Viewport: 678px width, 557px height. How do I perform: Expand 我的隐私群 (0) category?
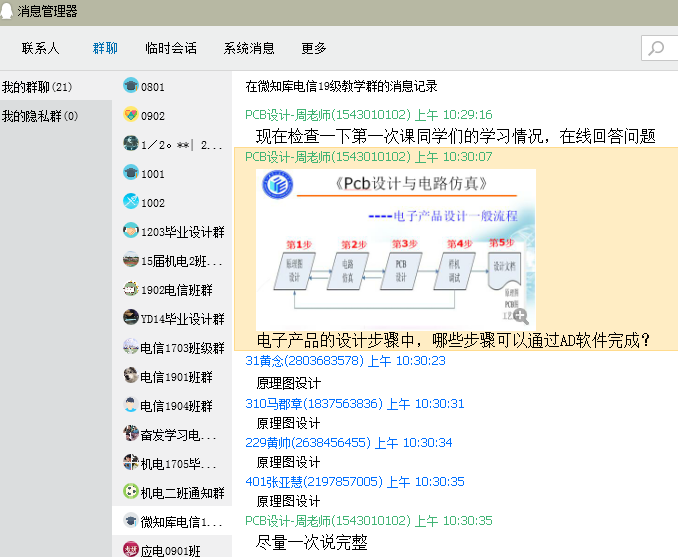tap(40, 116)
